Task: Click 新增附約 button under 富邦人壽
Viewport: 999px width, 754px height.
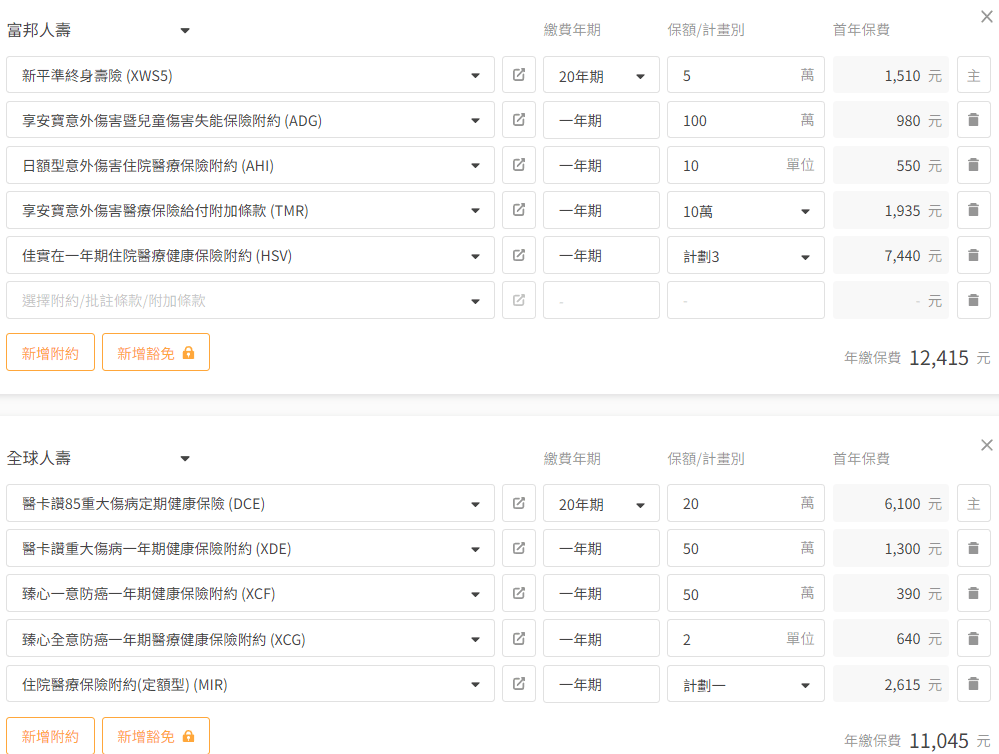Action: tap(50, 352)
